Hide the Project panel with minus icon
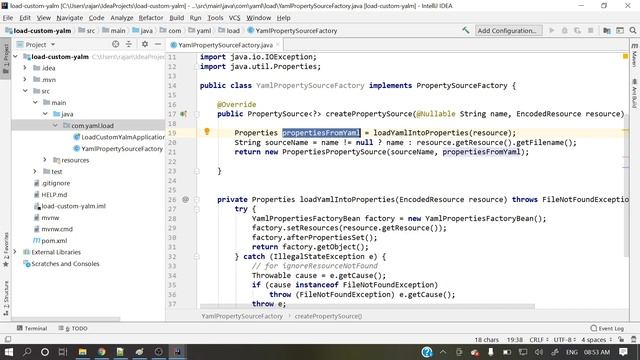This screenshot has height=360, width=640. (158, 44)
